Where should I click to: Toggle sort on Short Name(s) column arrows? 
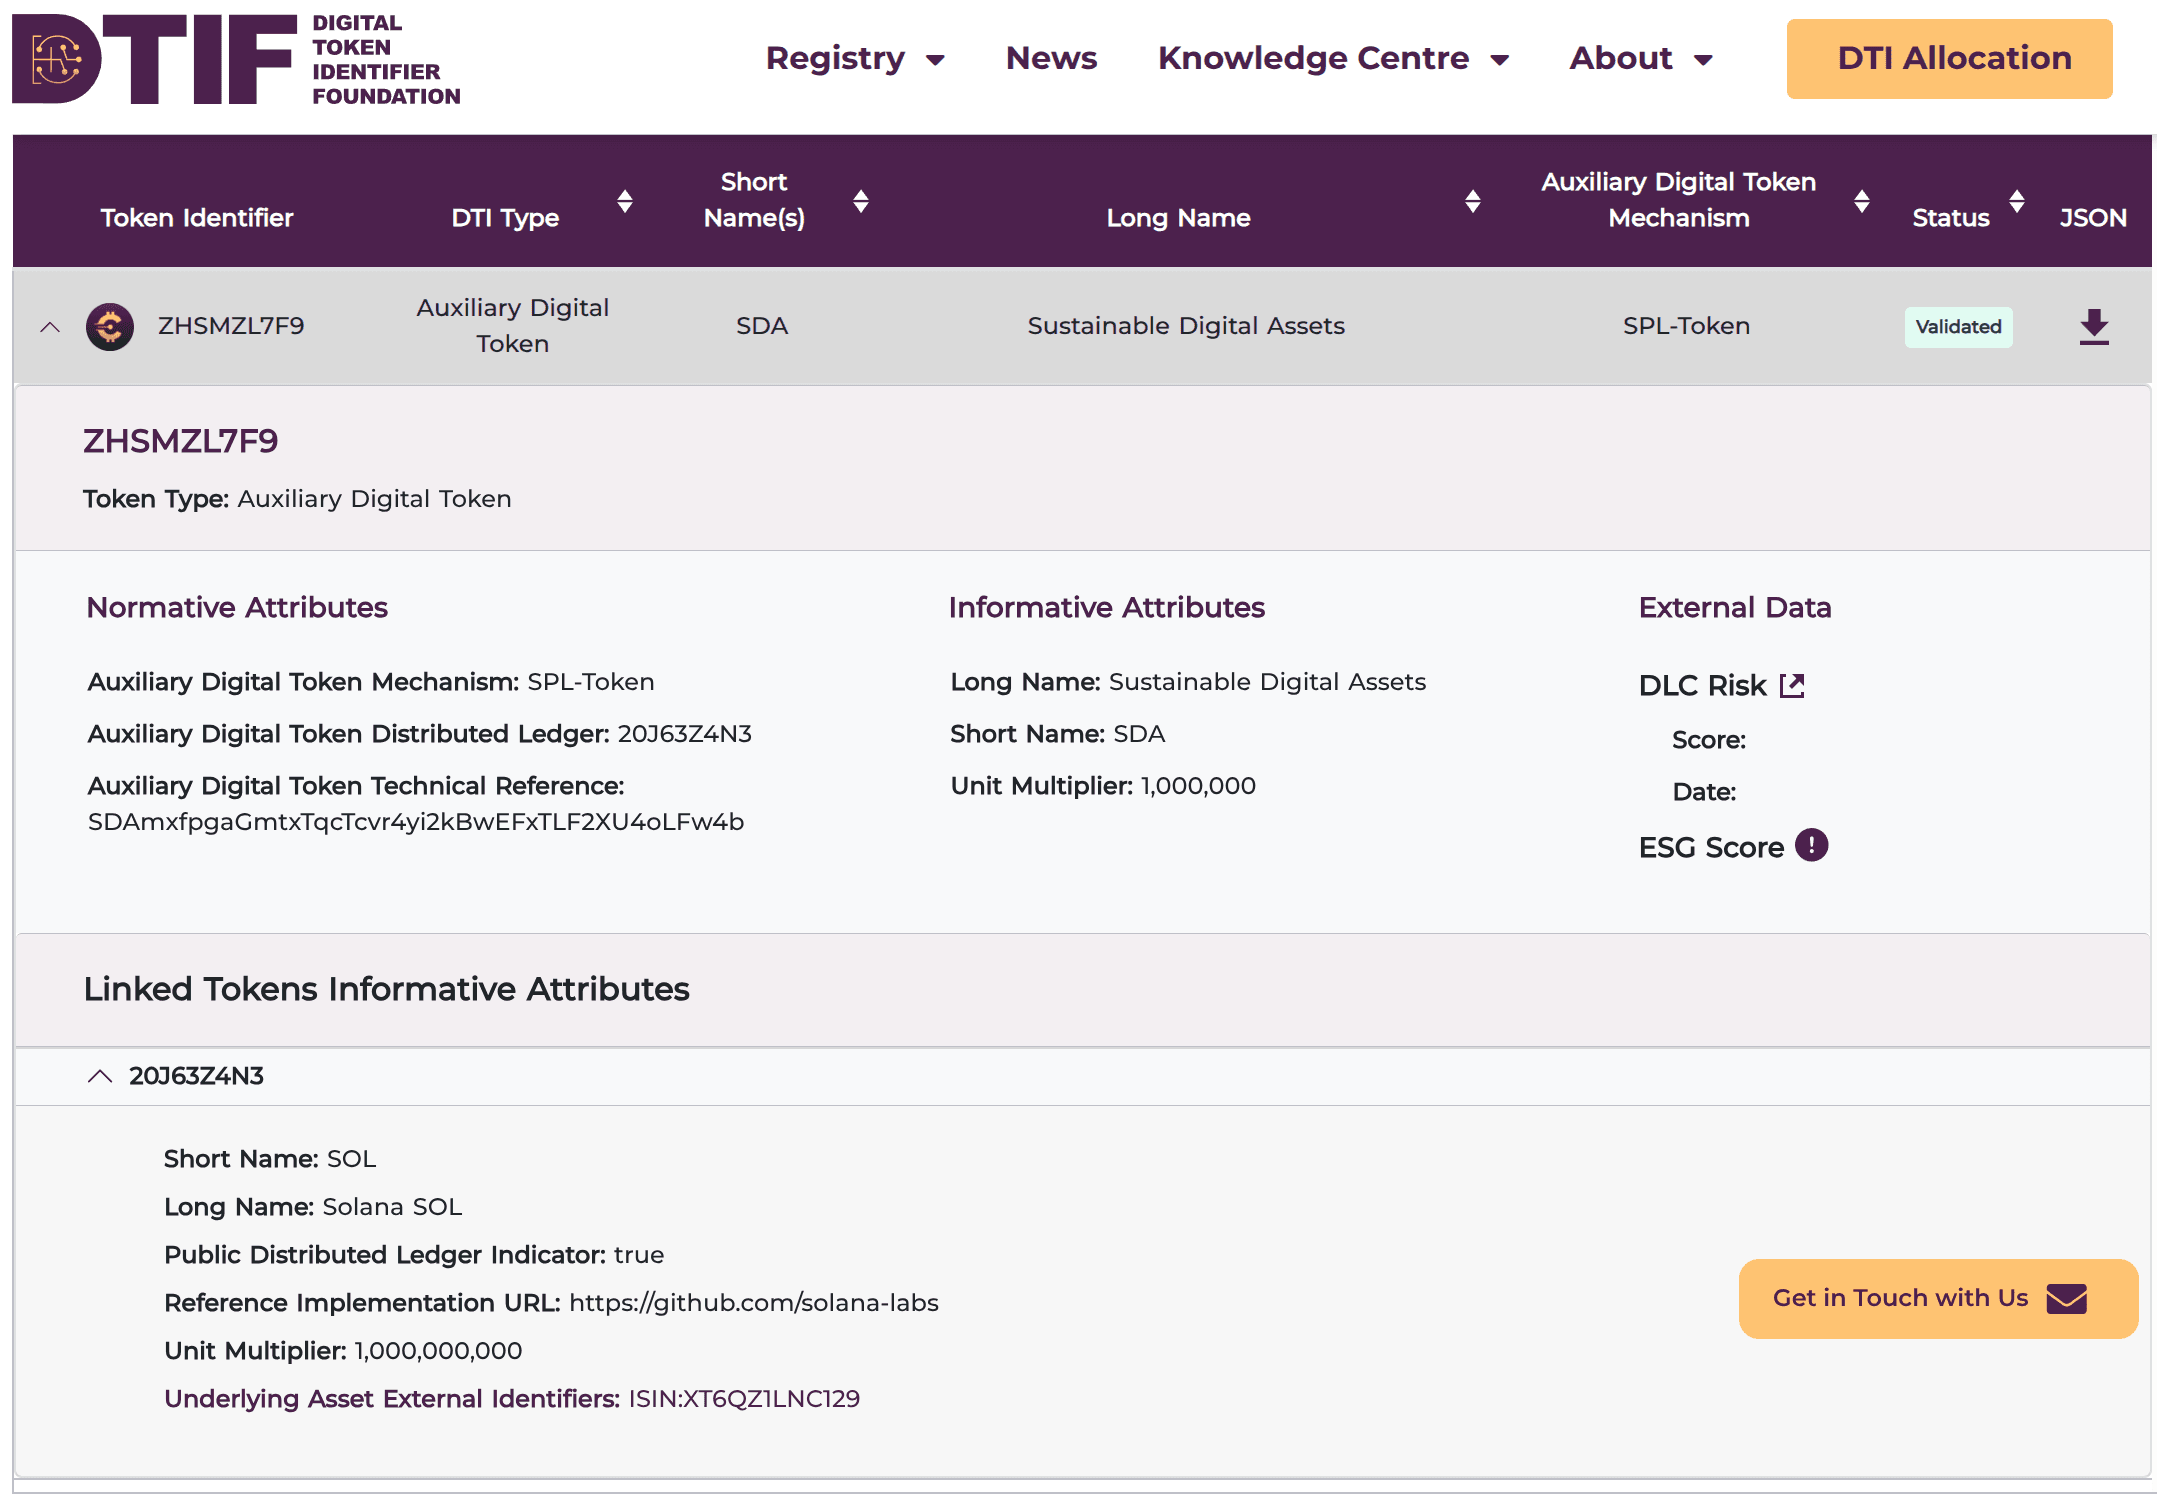pos(861,201)
